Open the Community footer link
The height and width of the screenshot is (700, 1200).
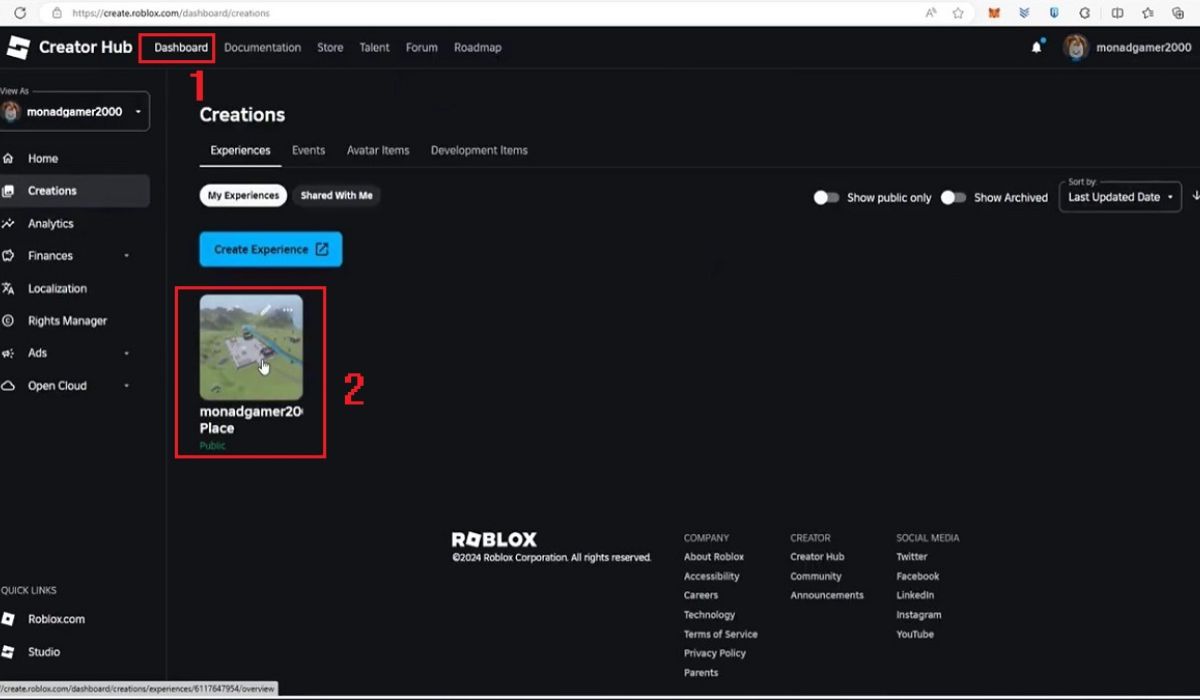[x=816, y=576]
